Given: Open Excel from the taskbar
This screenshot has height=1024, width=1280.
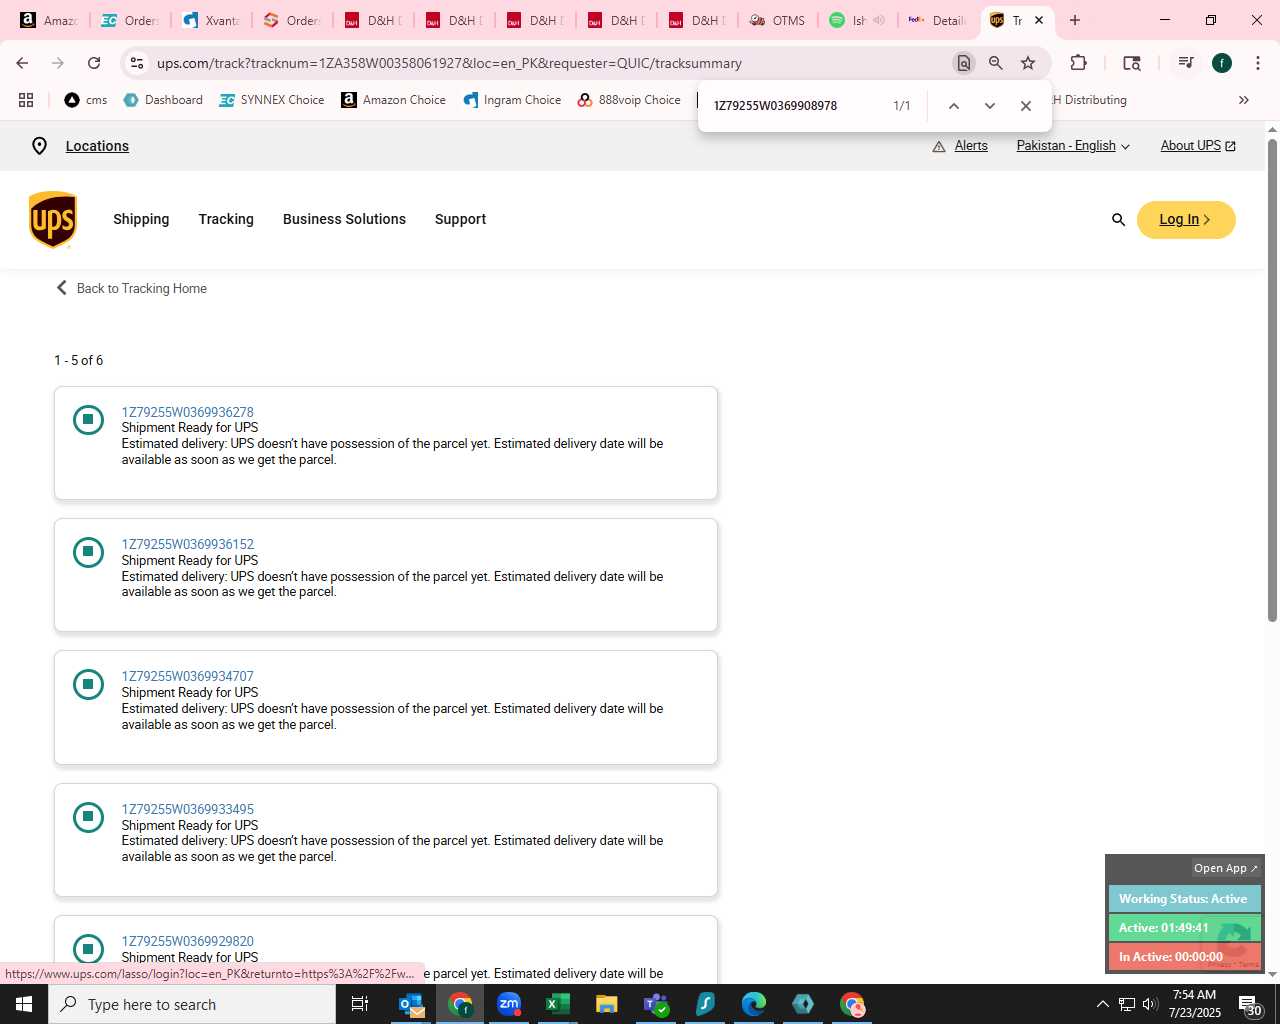Looking at the screenshot, I should click(557, 1004).
